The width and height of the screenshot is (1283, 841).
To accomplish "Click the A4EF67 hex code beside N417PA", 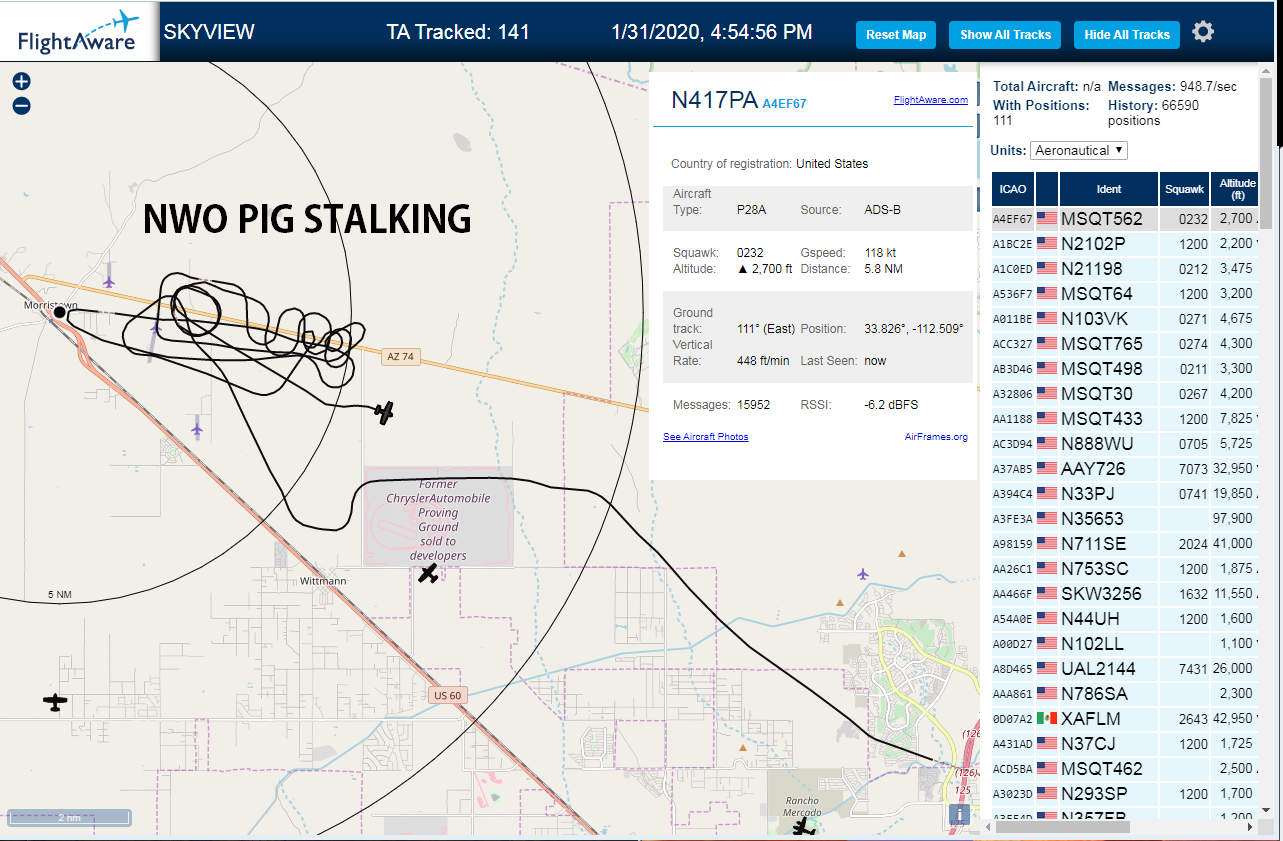I will pos(784,103).
